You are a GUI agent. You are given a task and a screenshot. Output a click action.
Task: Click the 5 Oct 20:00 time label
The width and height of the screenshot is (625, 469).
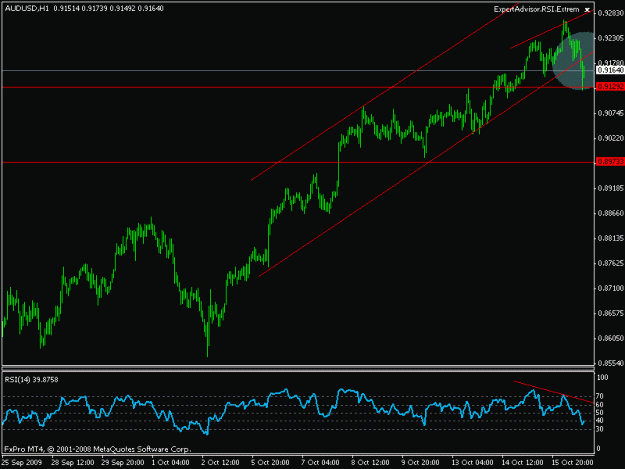(x=270, y=462)
